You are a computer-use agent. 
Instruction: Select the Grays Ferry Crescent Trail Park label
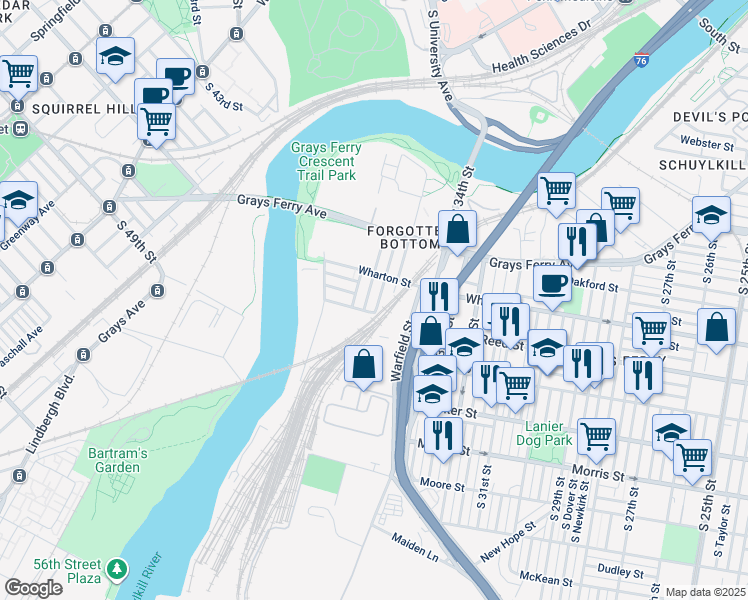[x=326, y=161]
